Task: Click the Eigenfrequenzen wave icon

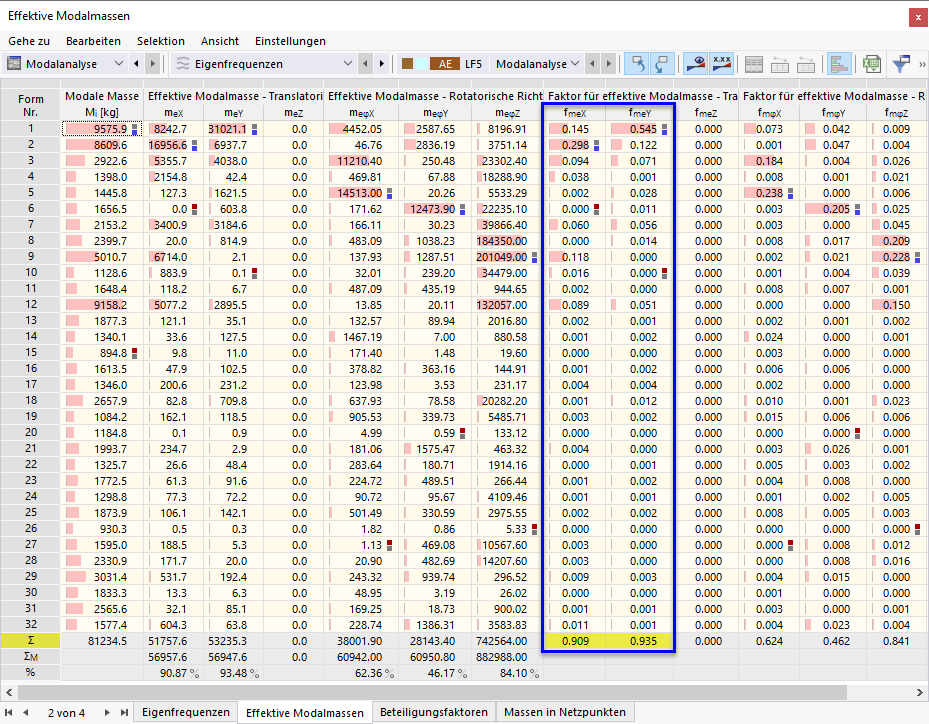Action: (183, 63)
